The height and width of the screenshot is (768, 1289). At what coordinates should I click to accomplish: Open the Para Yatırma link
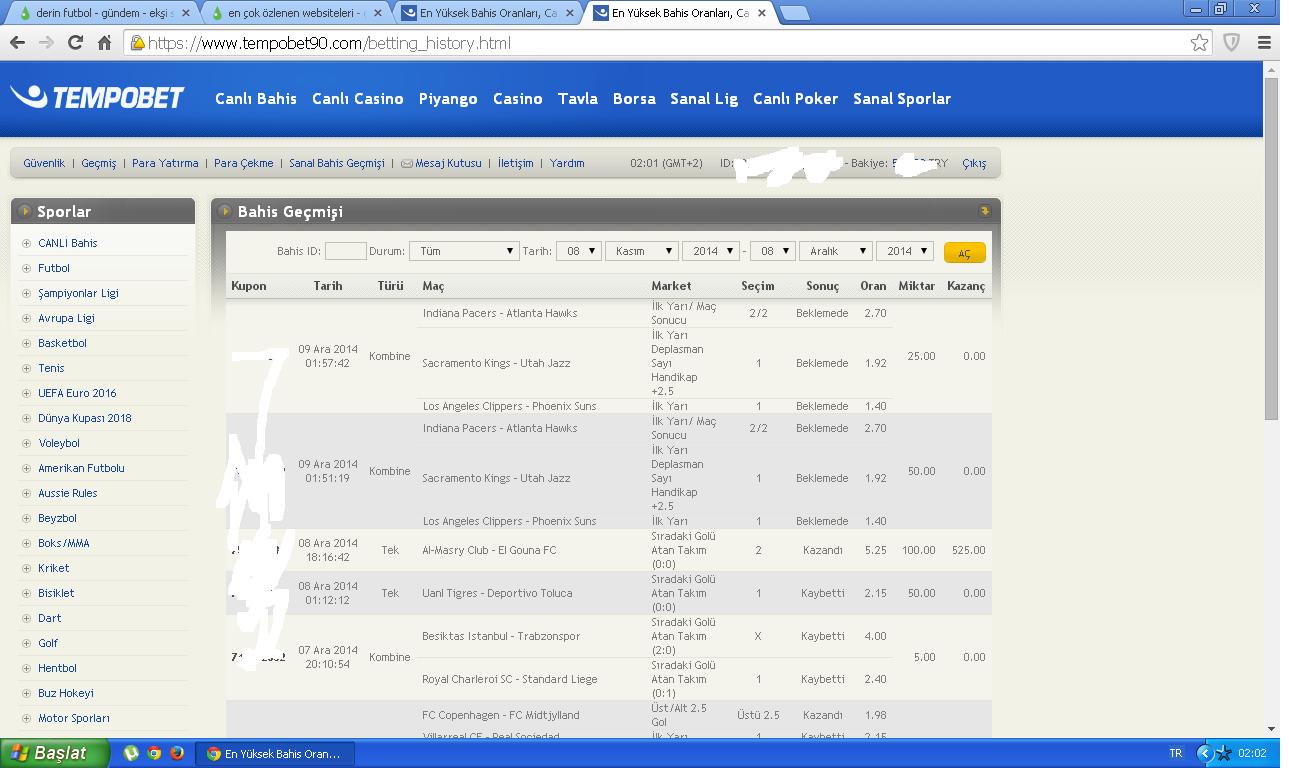(x=165, y=163)
